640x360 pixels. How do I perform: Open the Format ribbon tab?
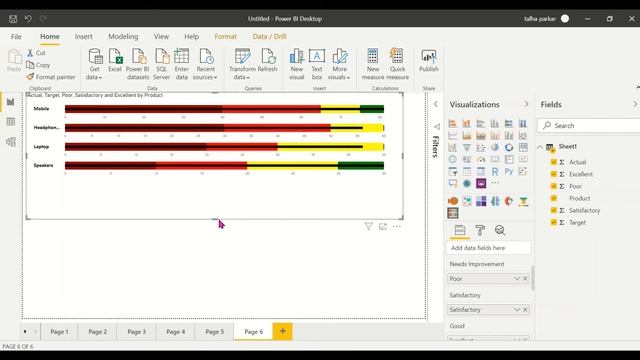tap(226, 37)
